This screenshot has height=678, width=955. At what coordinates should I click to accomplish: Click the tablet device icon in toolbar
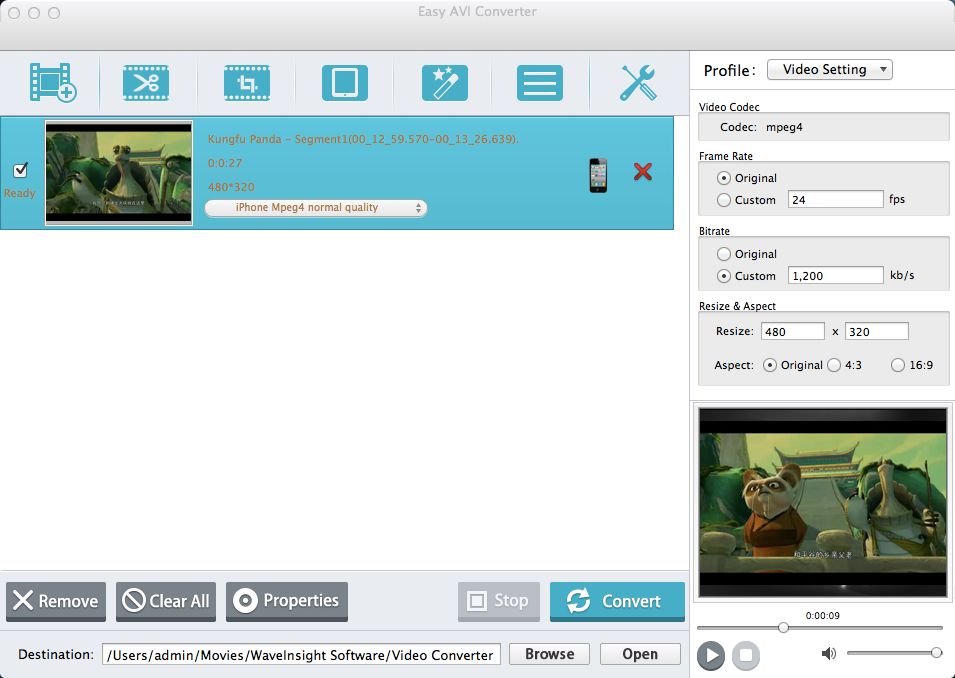pos(345,83)
